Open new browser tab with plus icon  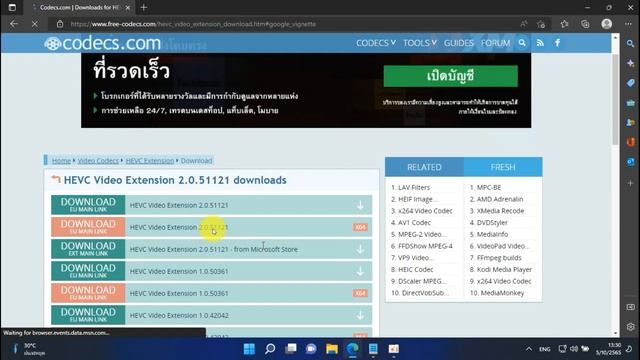(144, 7)
